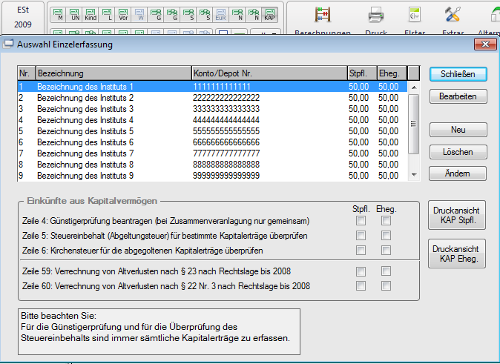Check Zeile 60 Altverluste § 22 for Stpfl.
Screen dimensions: 500x364
click(x=361, y=286)
